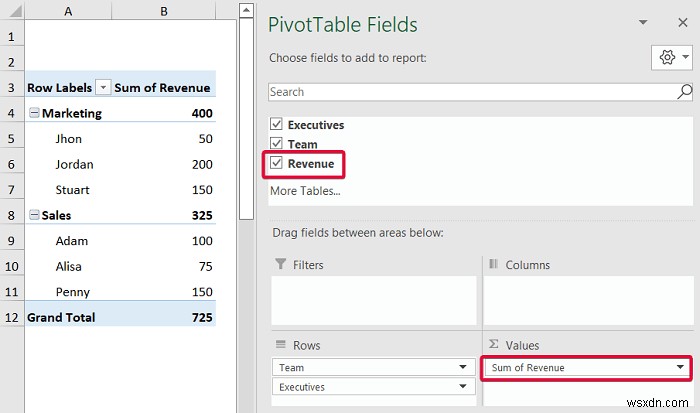Collapse the Sales group
Screen dimensions: 700x413
click(x=34, y=215)
